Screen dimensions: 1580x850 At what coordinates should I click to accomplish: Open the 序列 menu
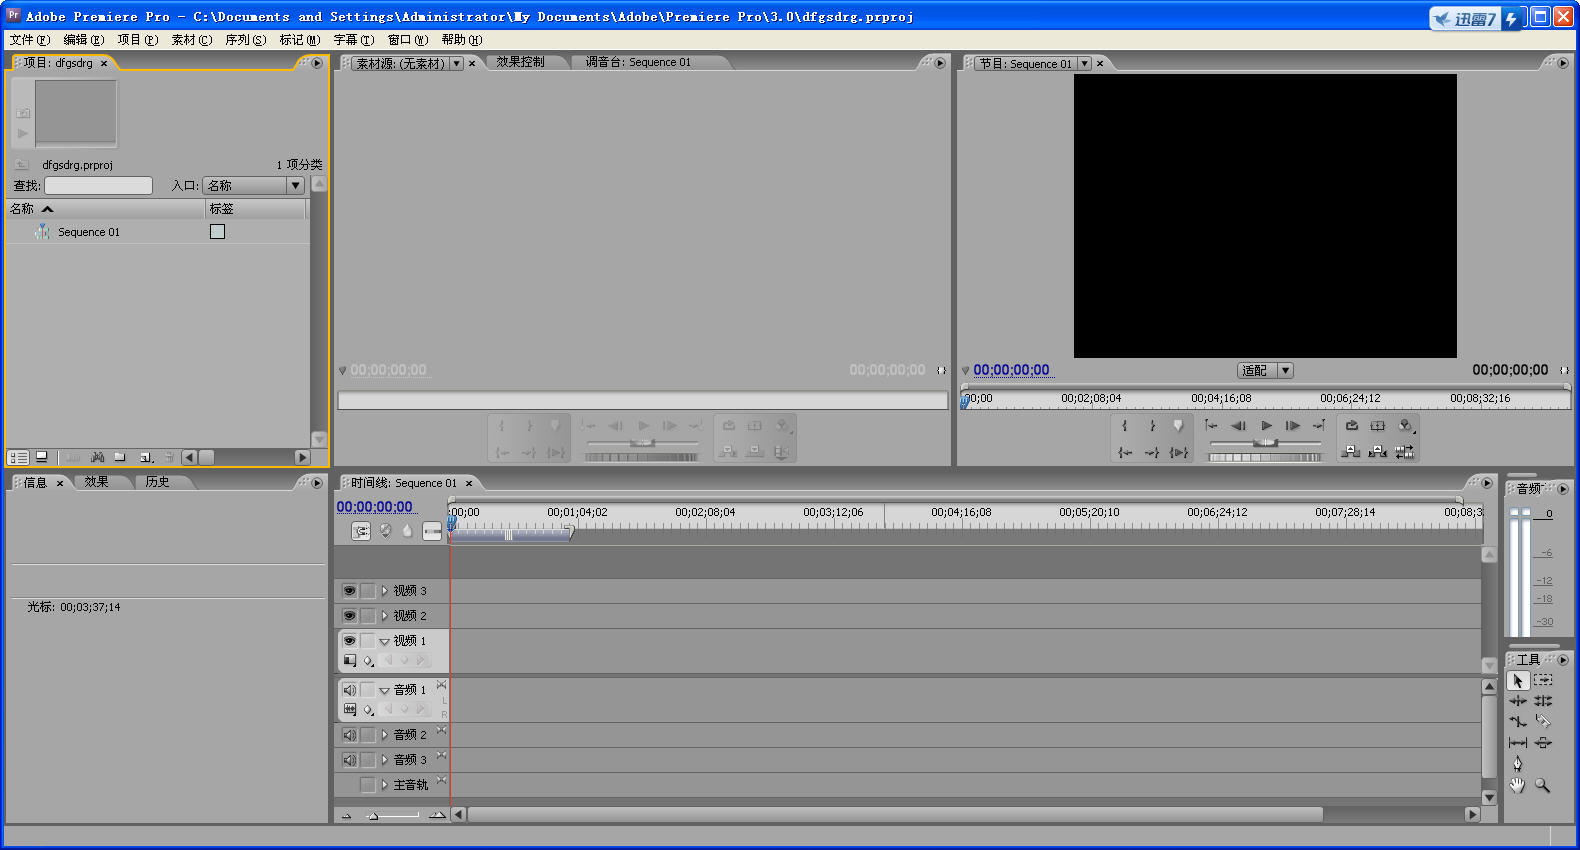coord(245,40)
